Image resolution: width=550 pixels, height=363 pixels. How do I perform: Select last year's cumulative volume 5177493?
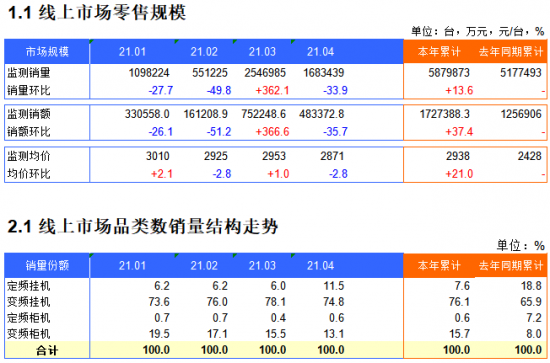[x=521, y=73]
